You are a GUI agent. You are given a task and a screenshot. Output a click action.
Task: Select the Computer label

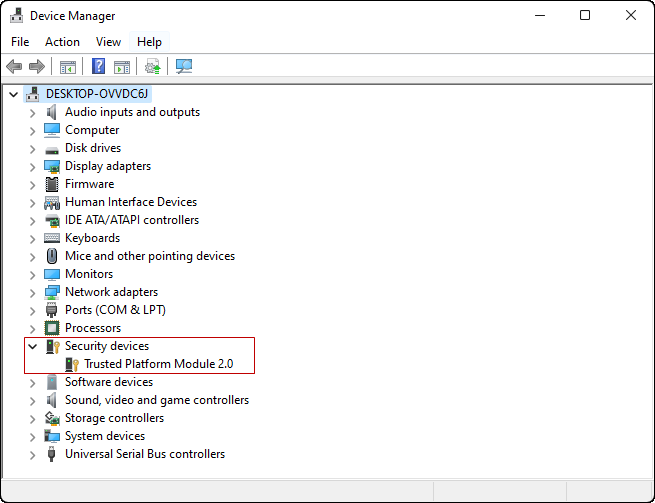pos(92,130)
